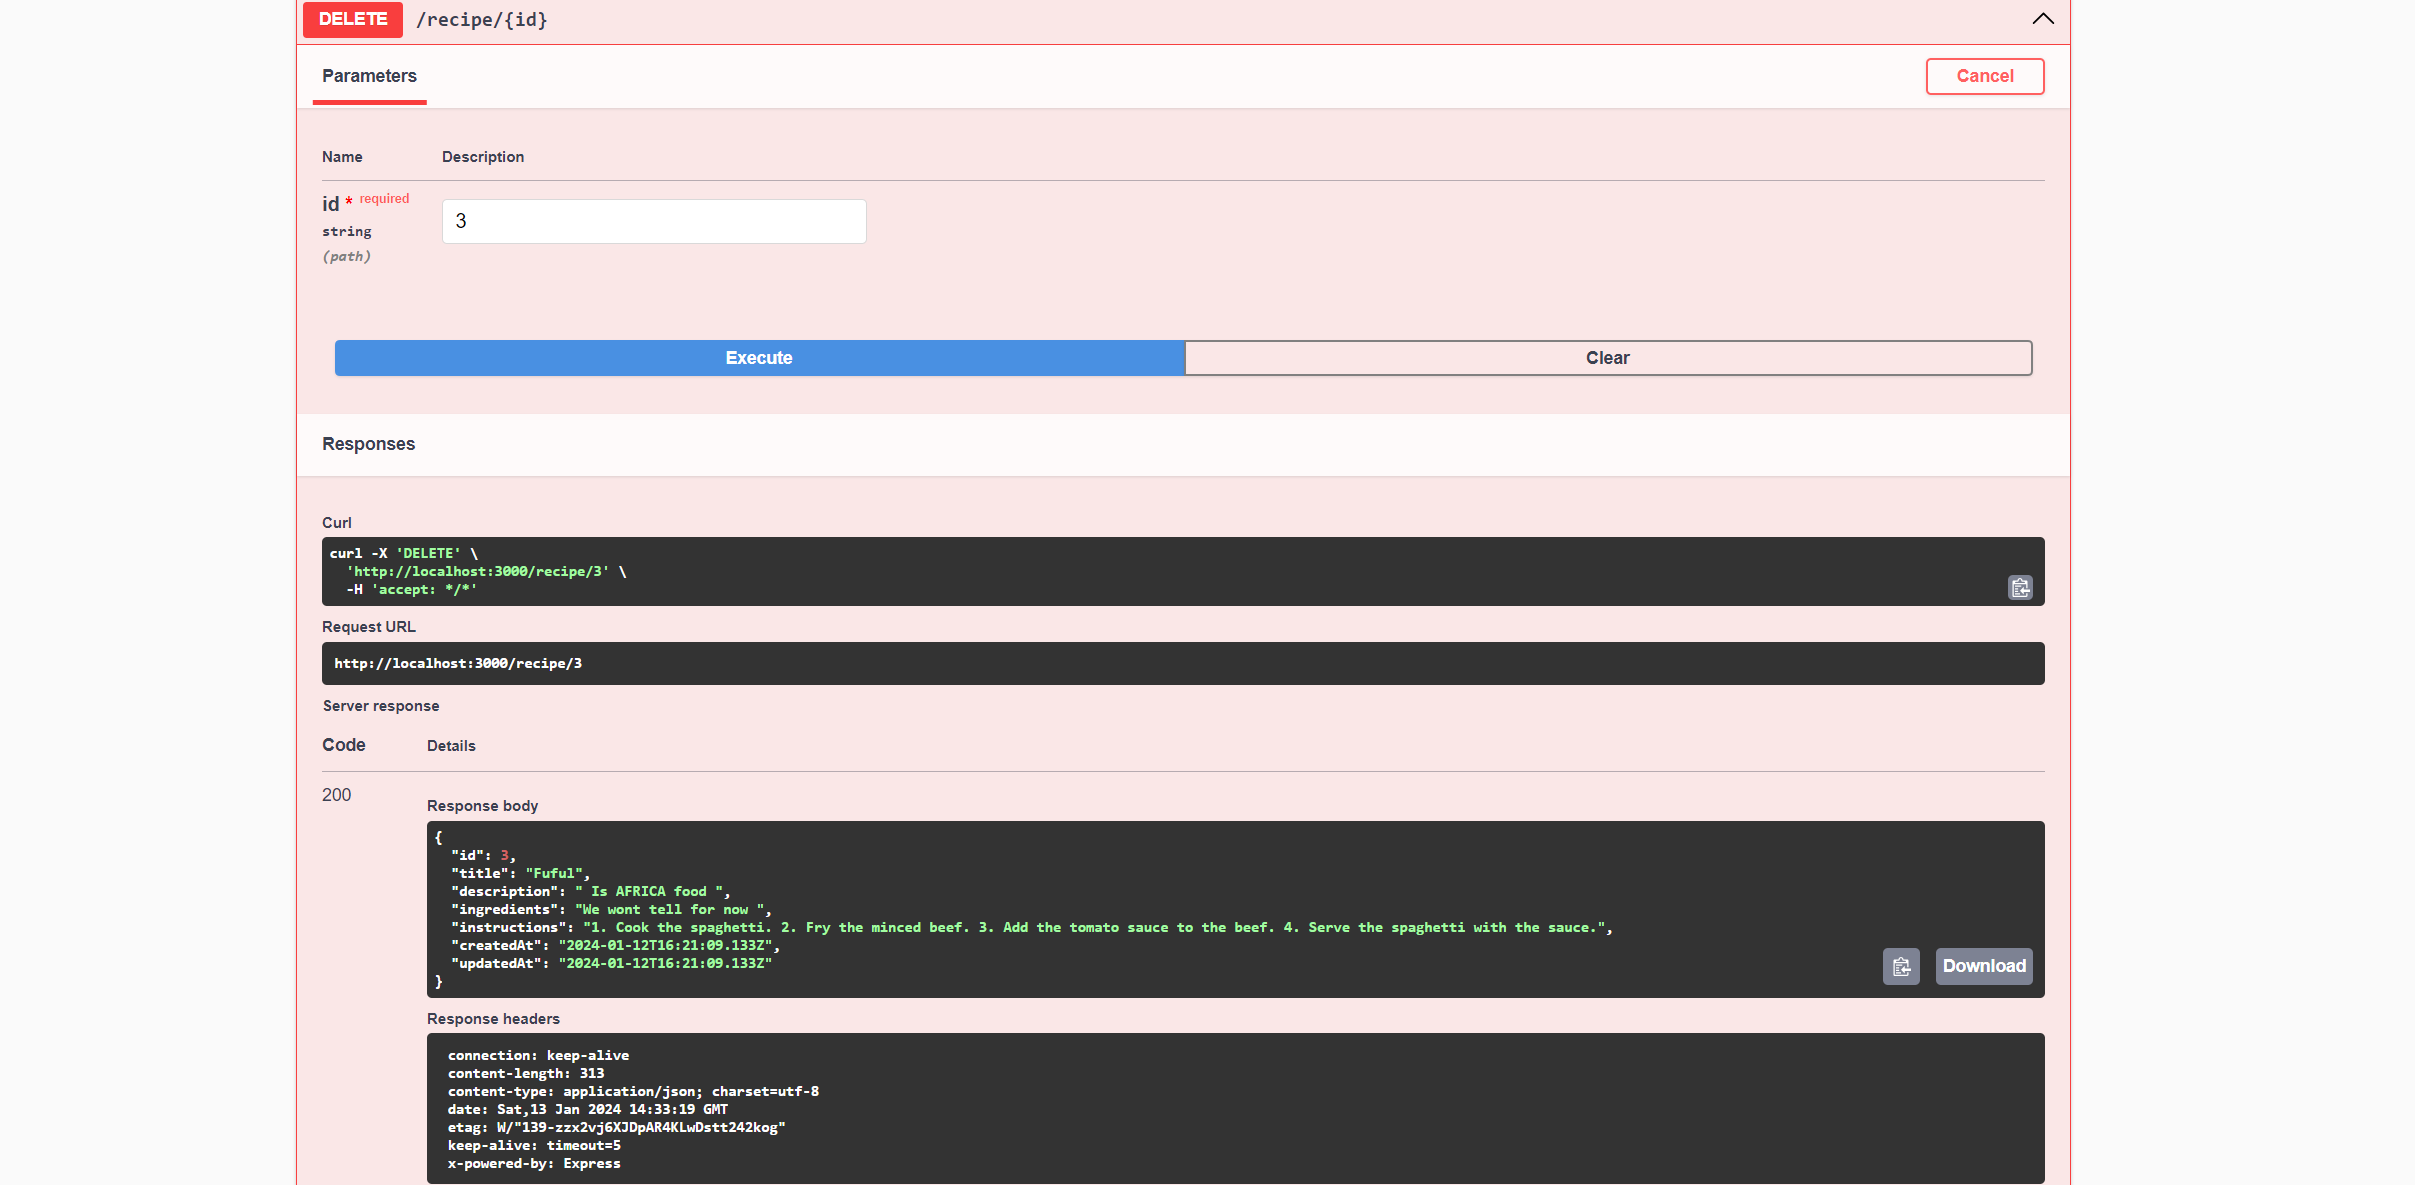Screen dimensions: 2415x1185
Task: Click the response body JSON block
Action: (1235, 909)
